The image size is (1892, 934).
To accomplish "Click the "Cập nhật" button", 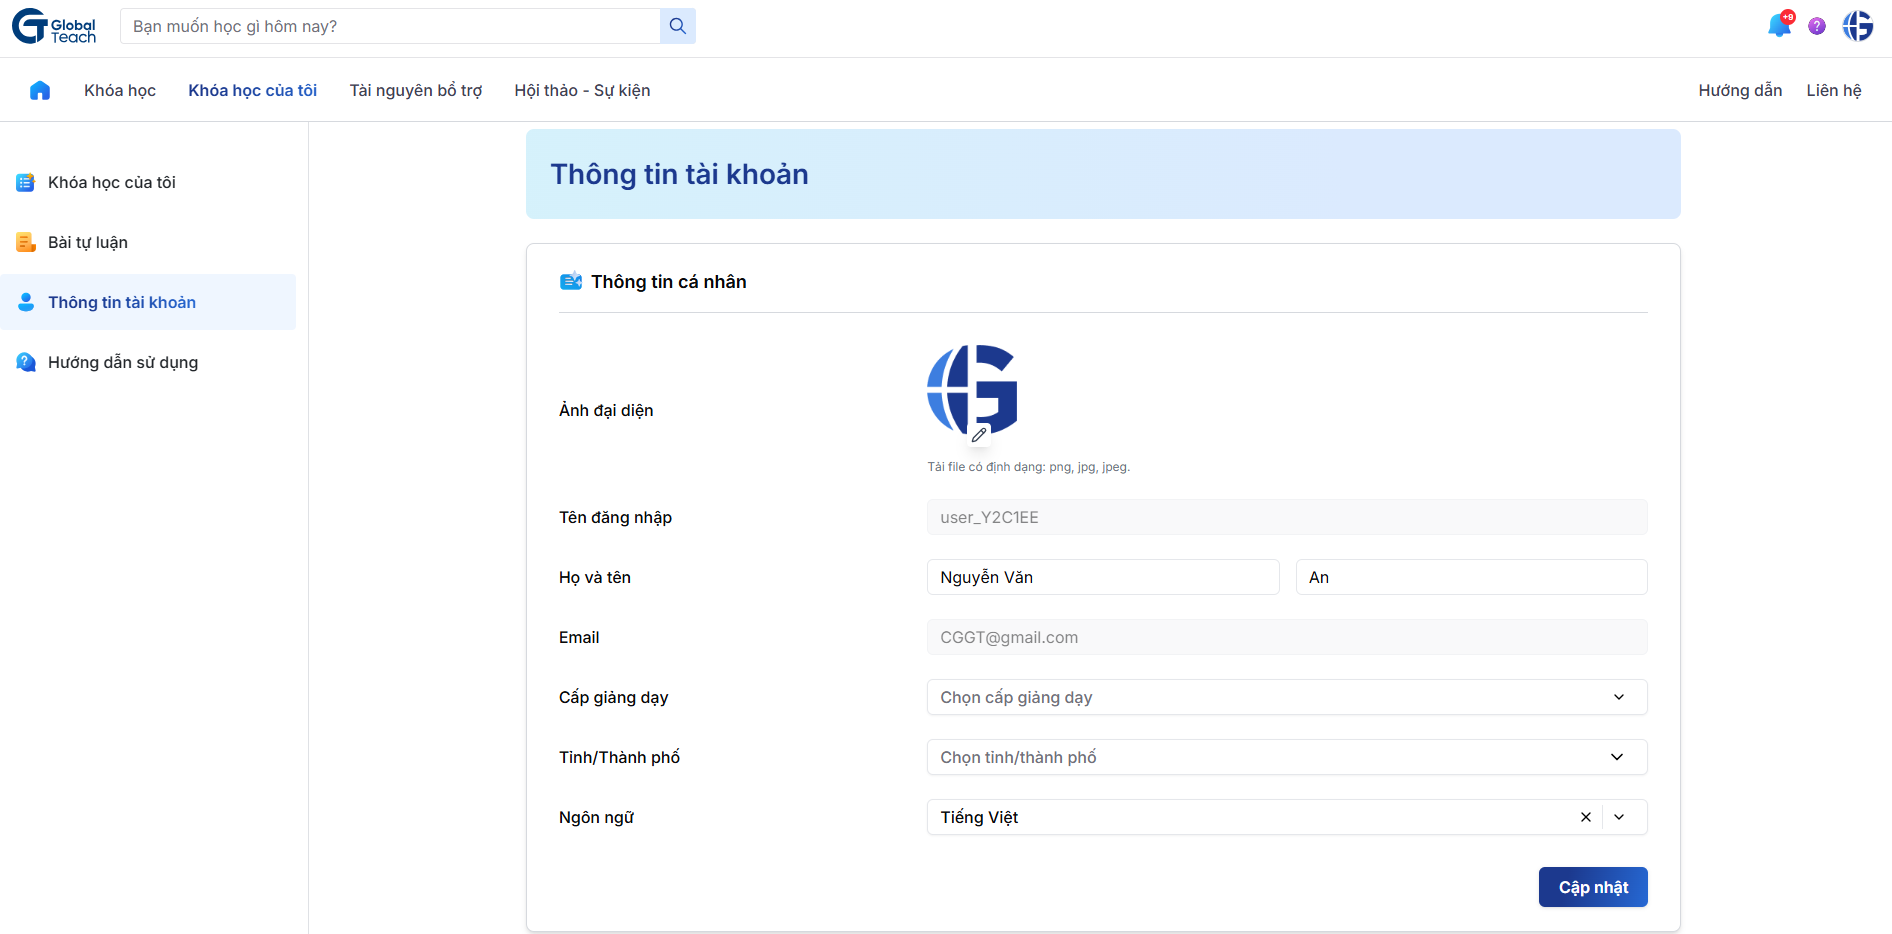I will [x=1593, y=887].
